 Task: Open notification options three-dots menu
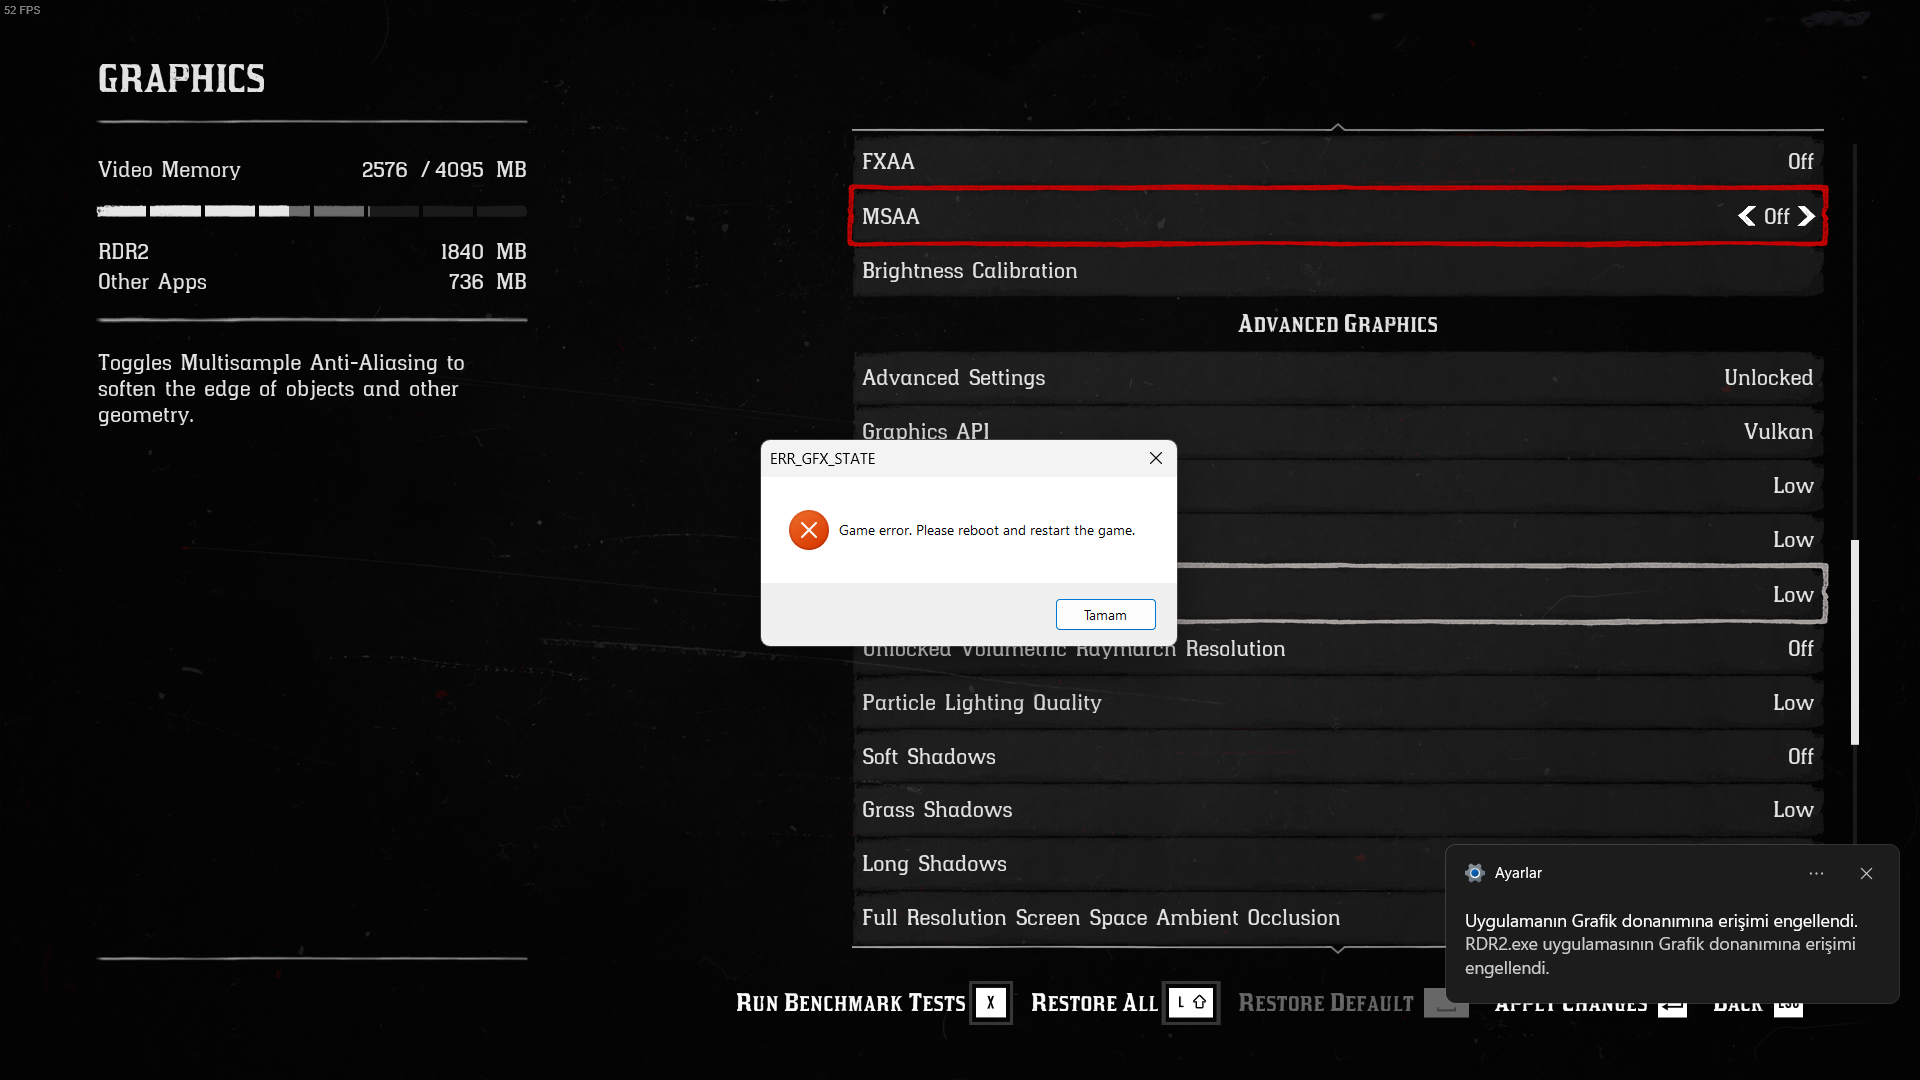[1816, 873]
